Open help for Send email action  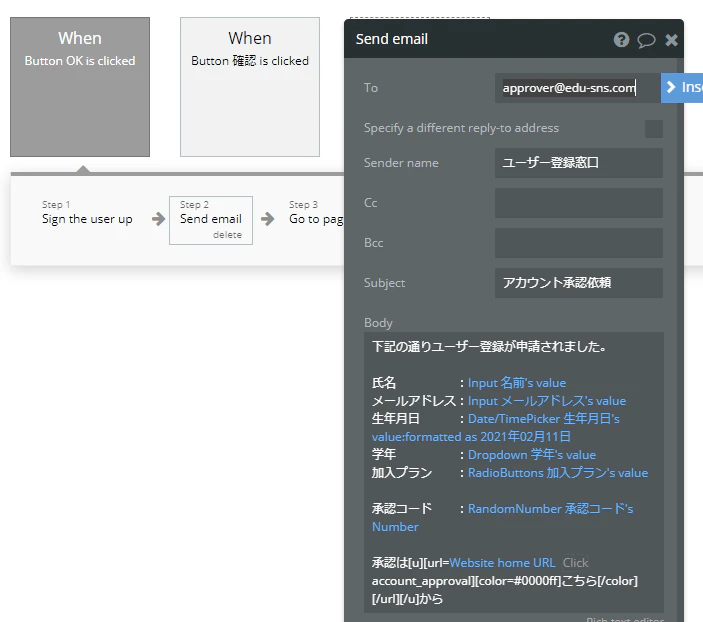[621, 40]
